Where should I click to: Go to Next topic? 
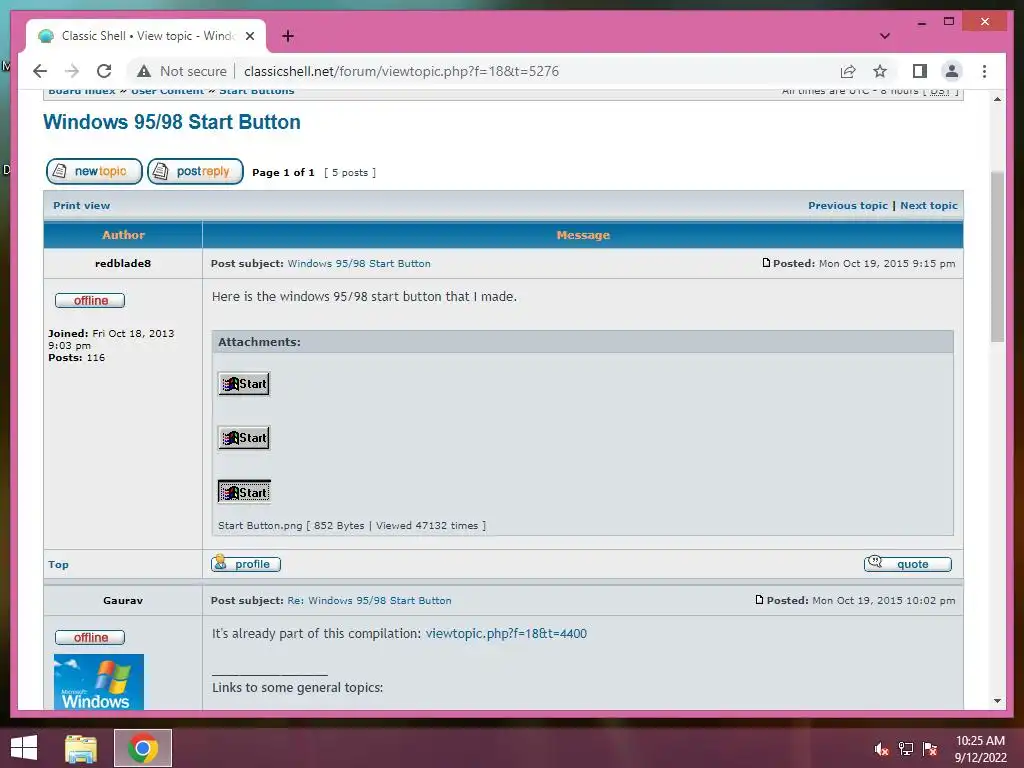pos(929,206)
